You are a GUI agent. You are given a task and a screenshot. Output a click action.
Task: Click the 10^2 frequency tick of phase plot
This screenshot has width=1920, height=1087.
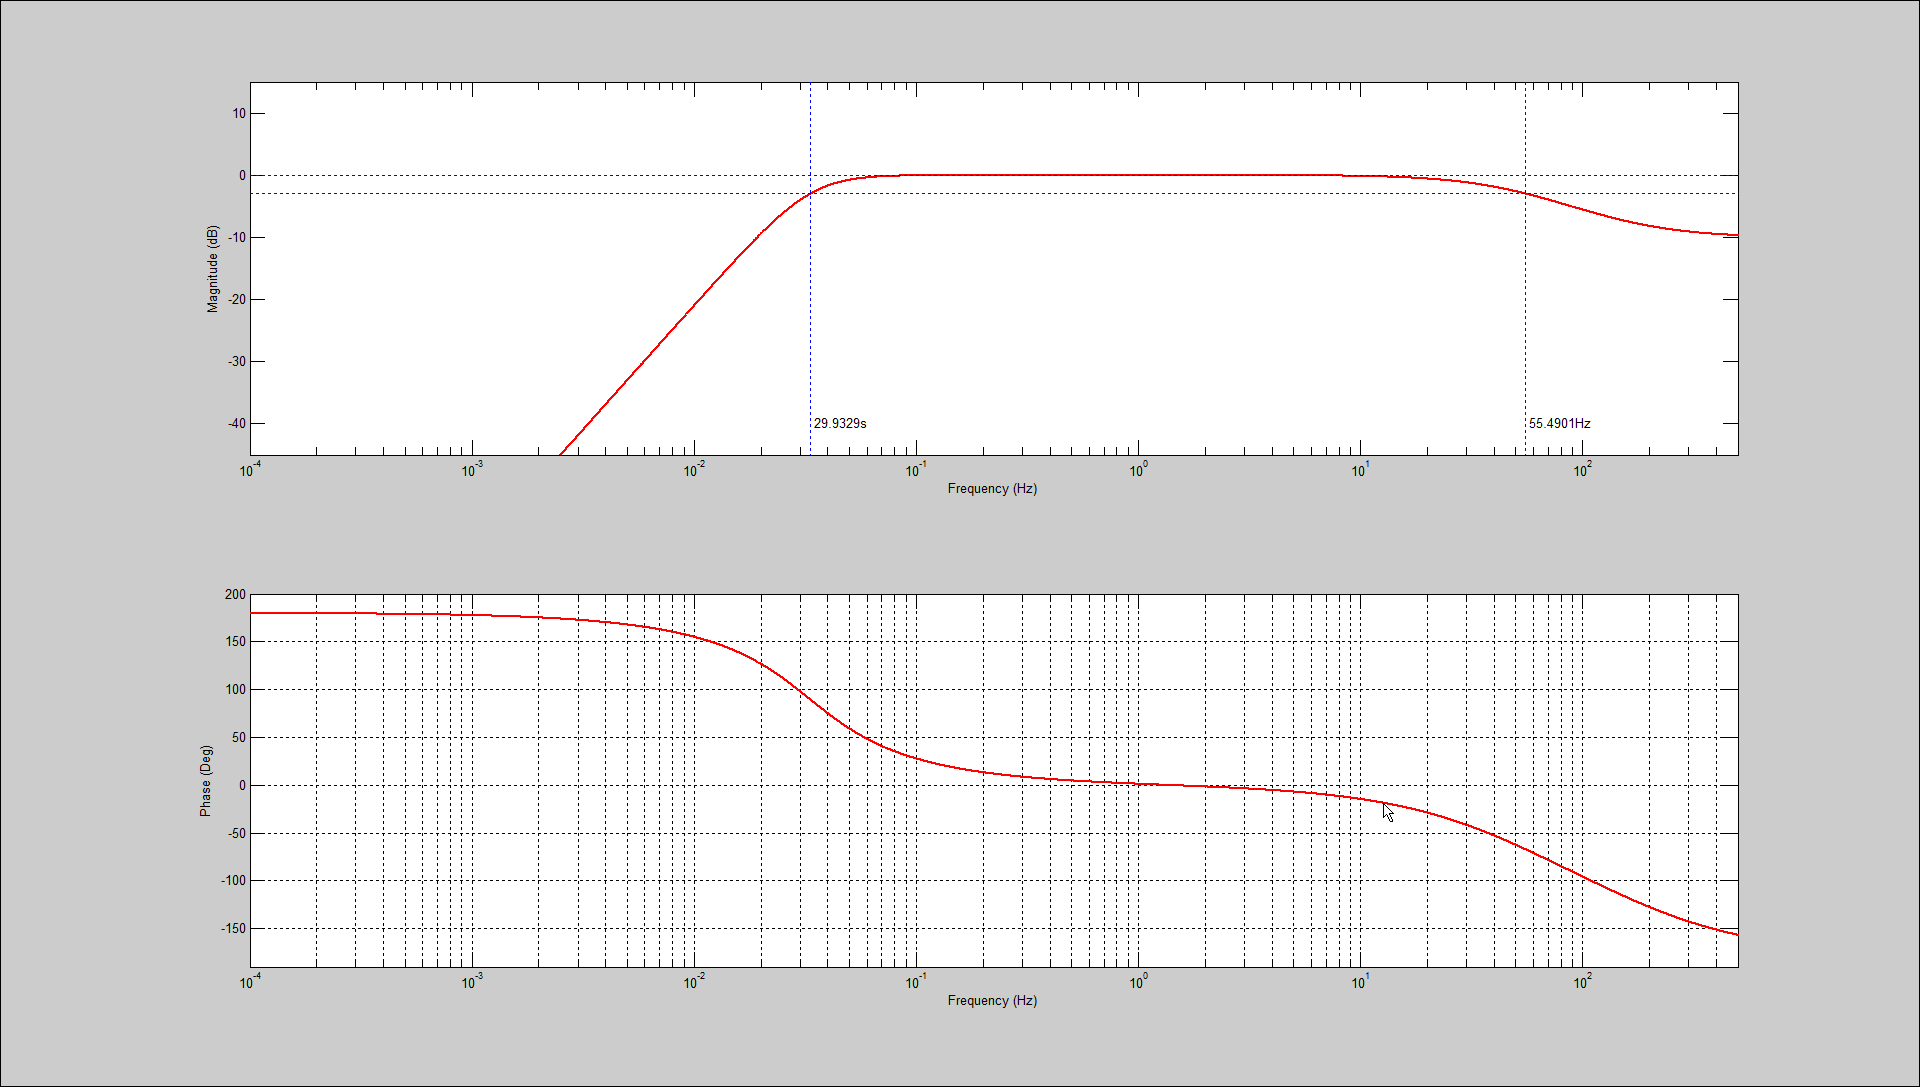click(x=1582, y=982)
